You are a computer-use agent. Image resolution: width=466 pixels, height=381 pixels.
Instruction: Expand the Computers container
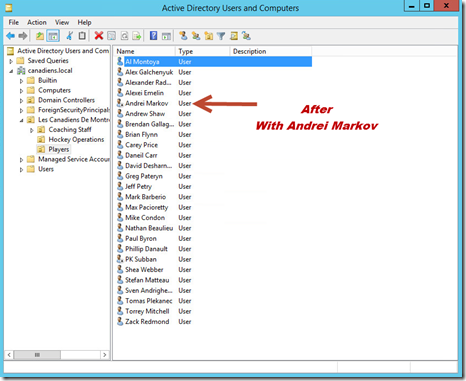coord(21,91)
